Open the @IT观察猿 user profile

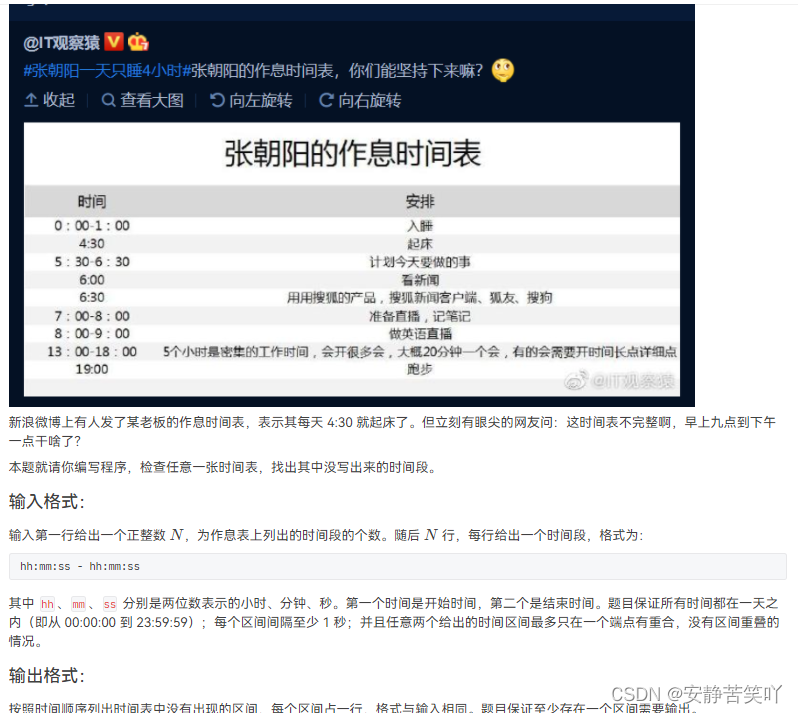(62, 43)
